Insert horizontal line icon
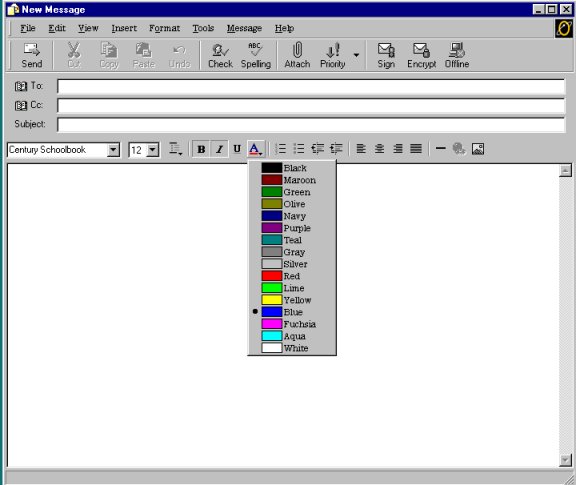The image size is (576, 485). tap(440, 148)
